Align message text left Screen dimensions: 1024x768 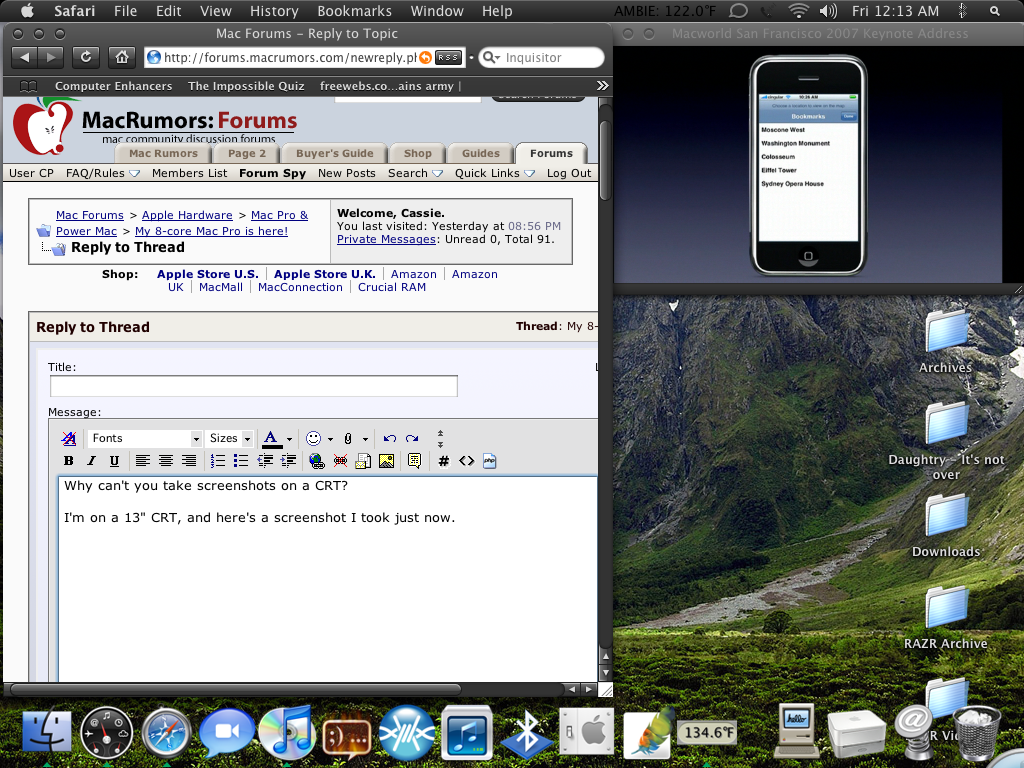142,461
